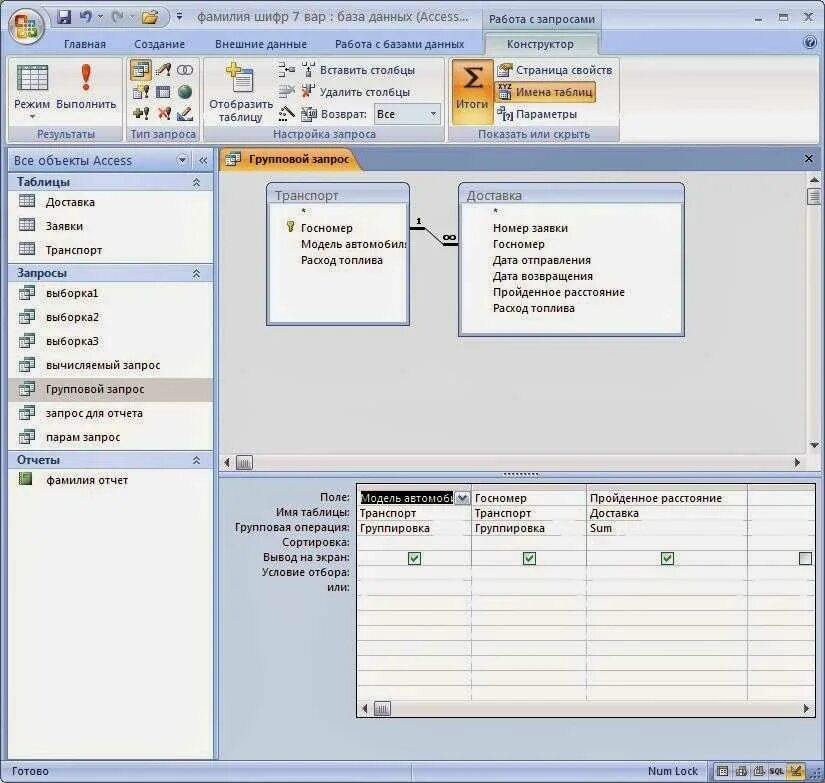This screenshot has height=783, width=825.
Task: Click the horizontal scrollbar thumb in the tables pane
Action: [244, 463]
